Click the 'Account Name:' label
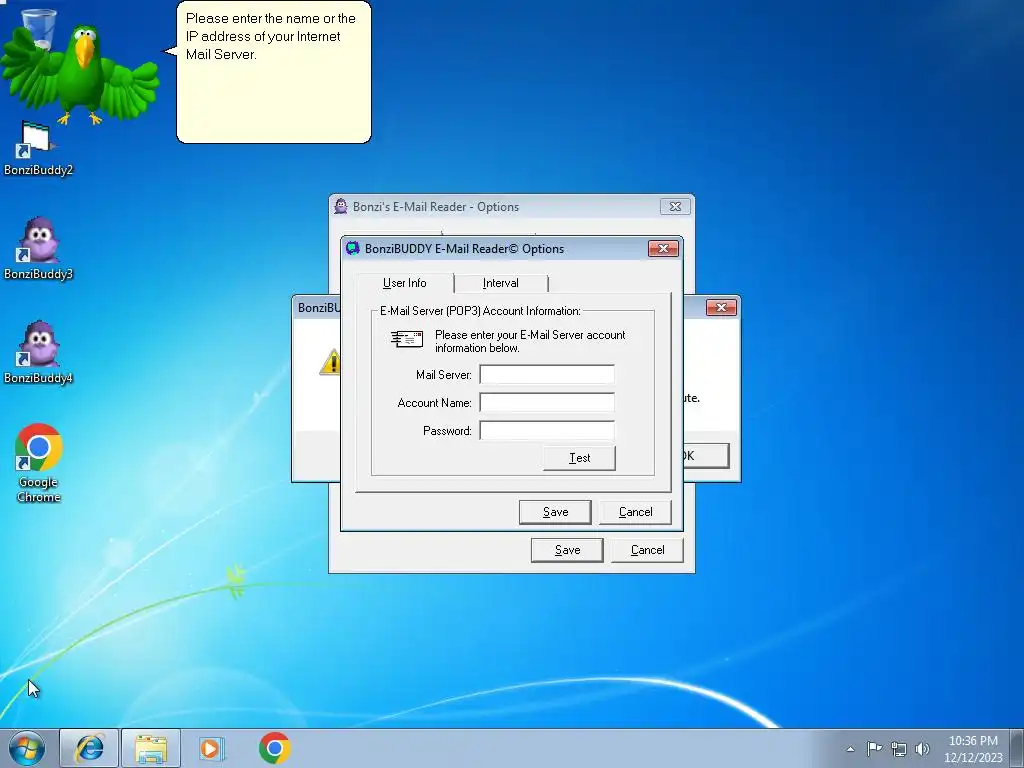 [434, 403]
